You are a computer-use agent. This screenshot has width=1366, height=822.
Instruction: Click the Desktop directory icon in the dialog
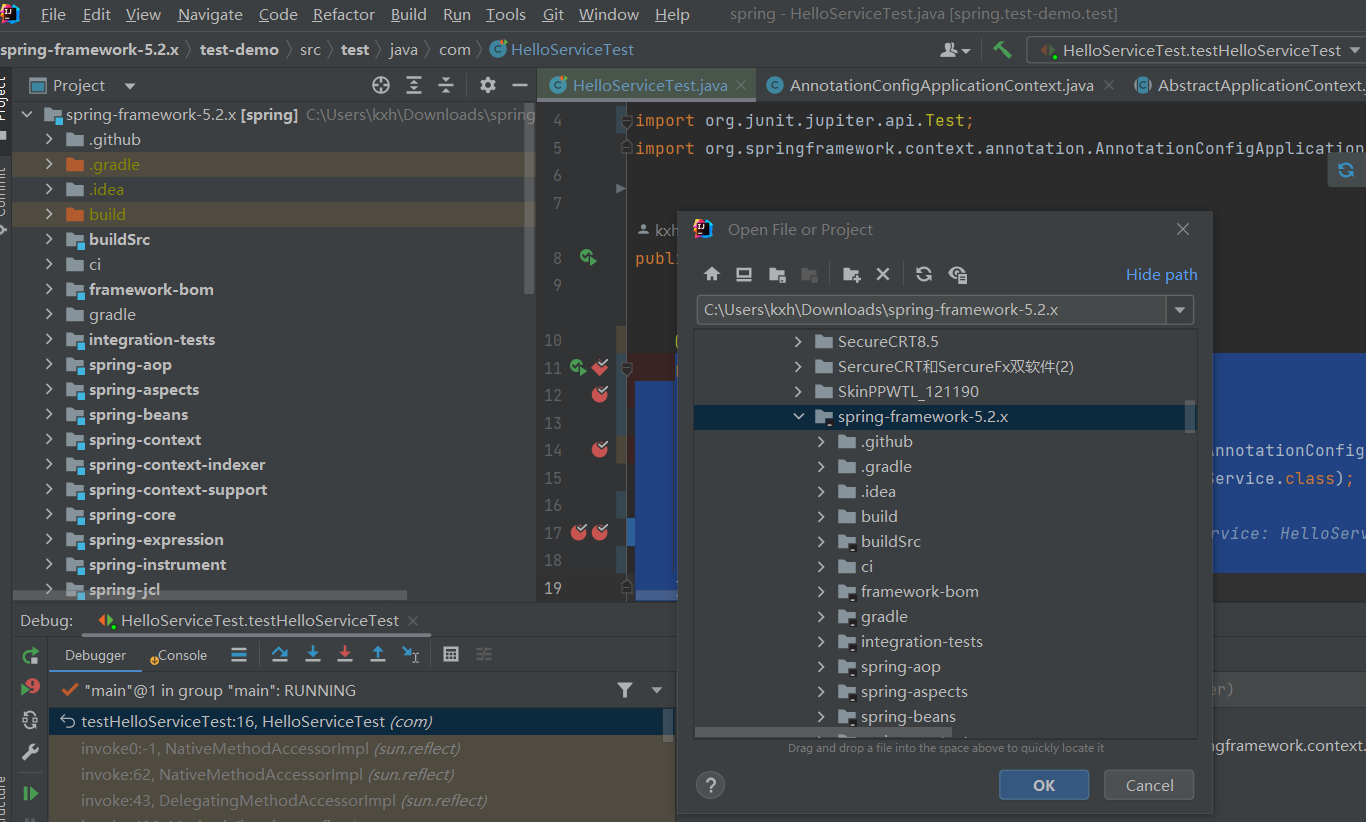pos(744,274)
